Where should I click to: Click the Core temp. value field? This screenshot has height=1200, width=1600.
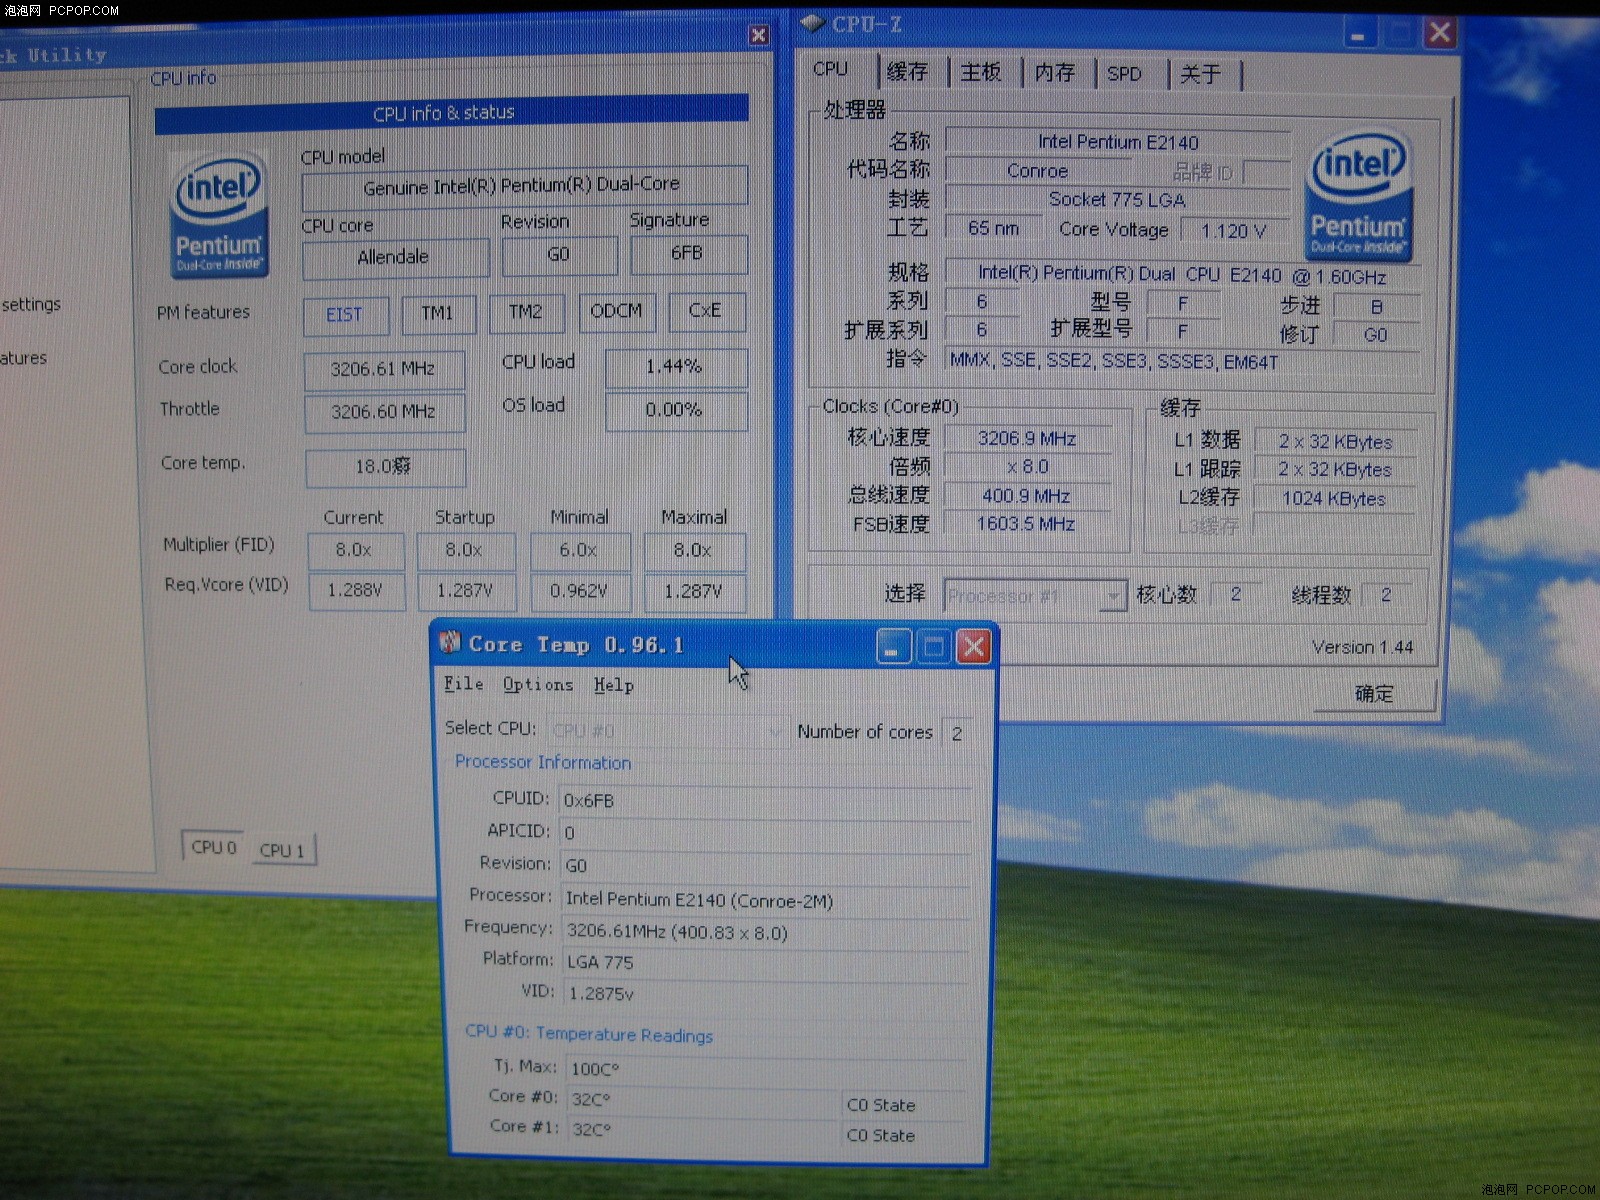(x=385, y=467)
